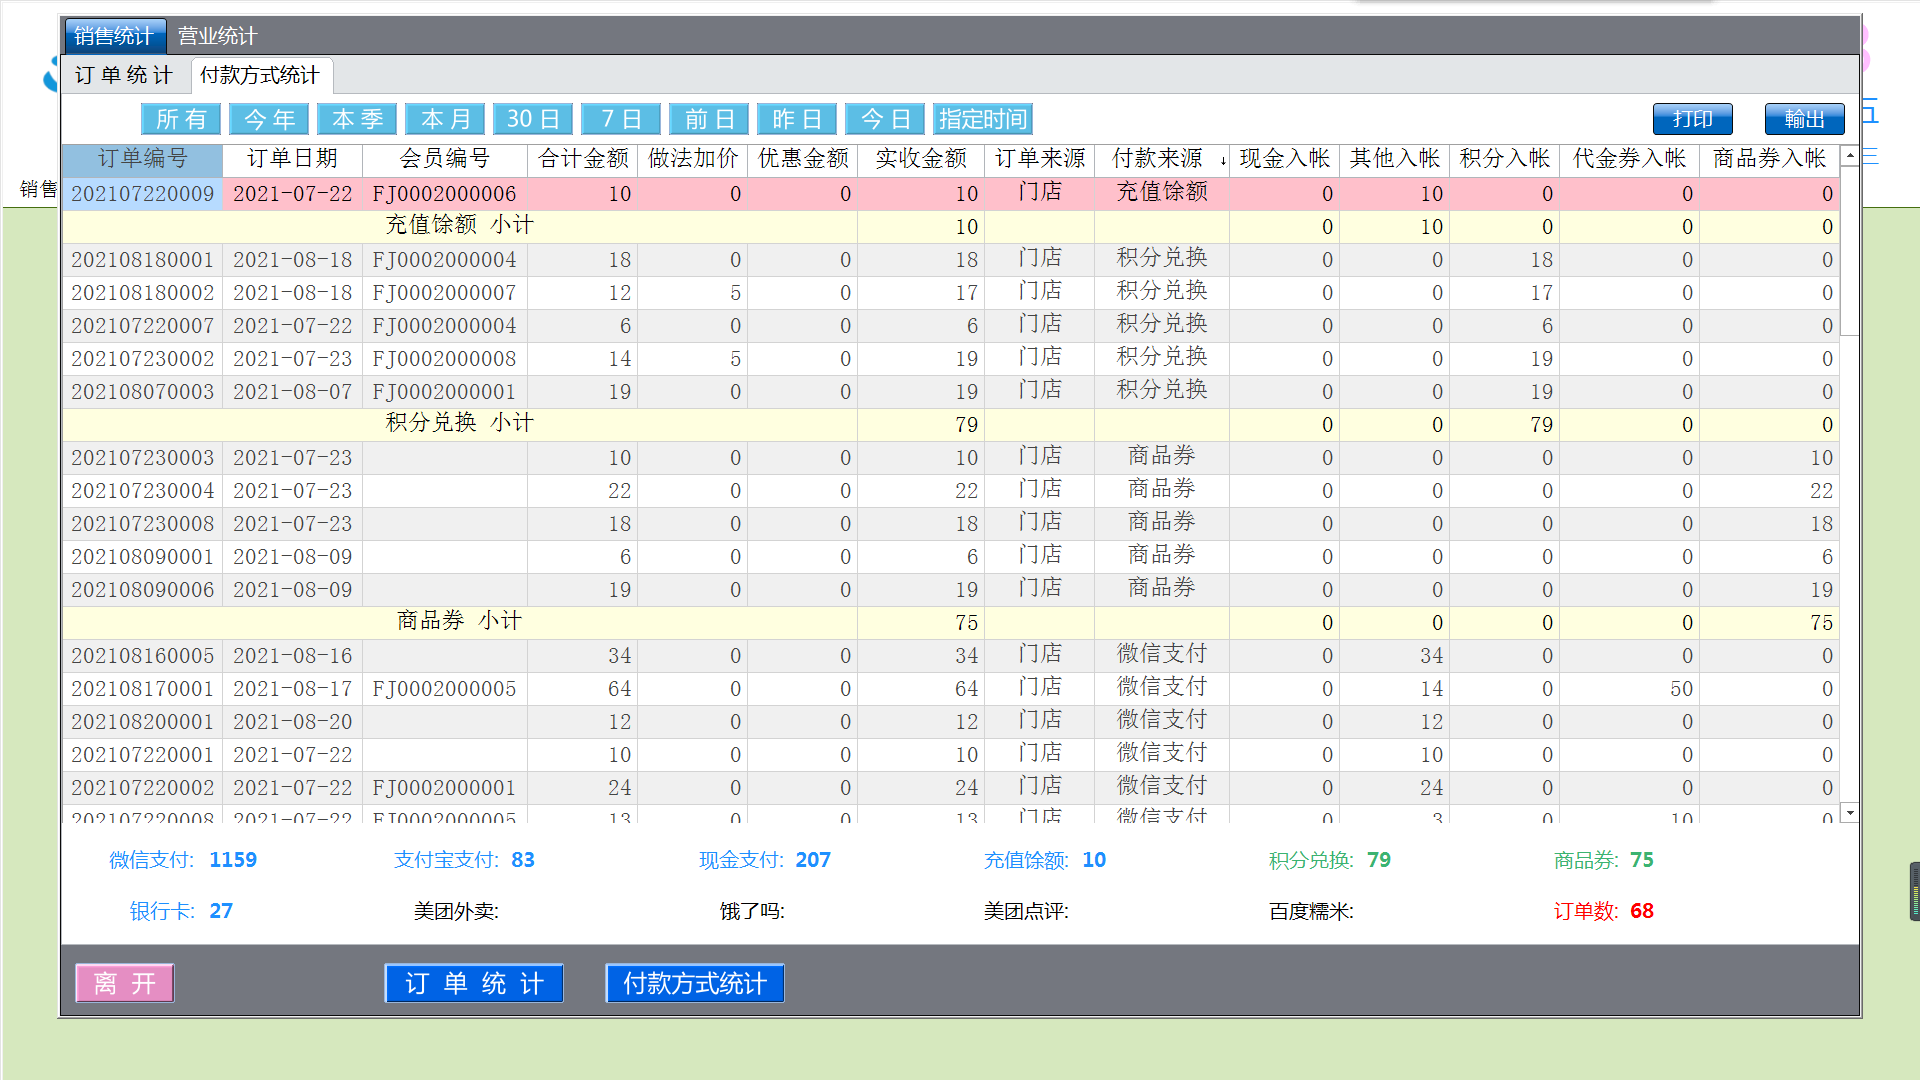Click the 积分兑换 小计 subtotal row
This screenshot has width=1920, height=1080.
(950, 425)
